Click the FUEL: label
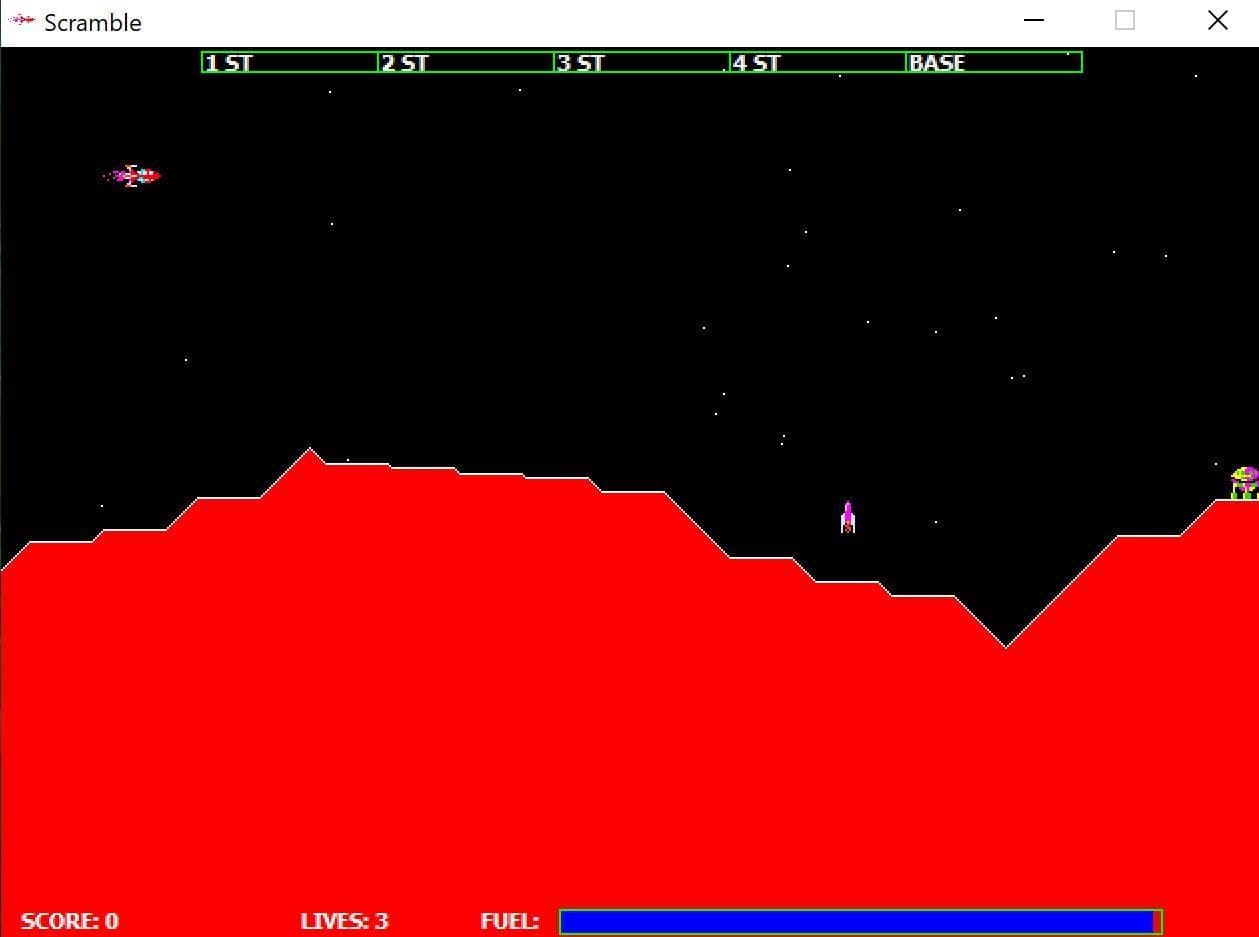Viewport: 1259px width, 937px height. coord(509,921)
